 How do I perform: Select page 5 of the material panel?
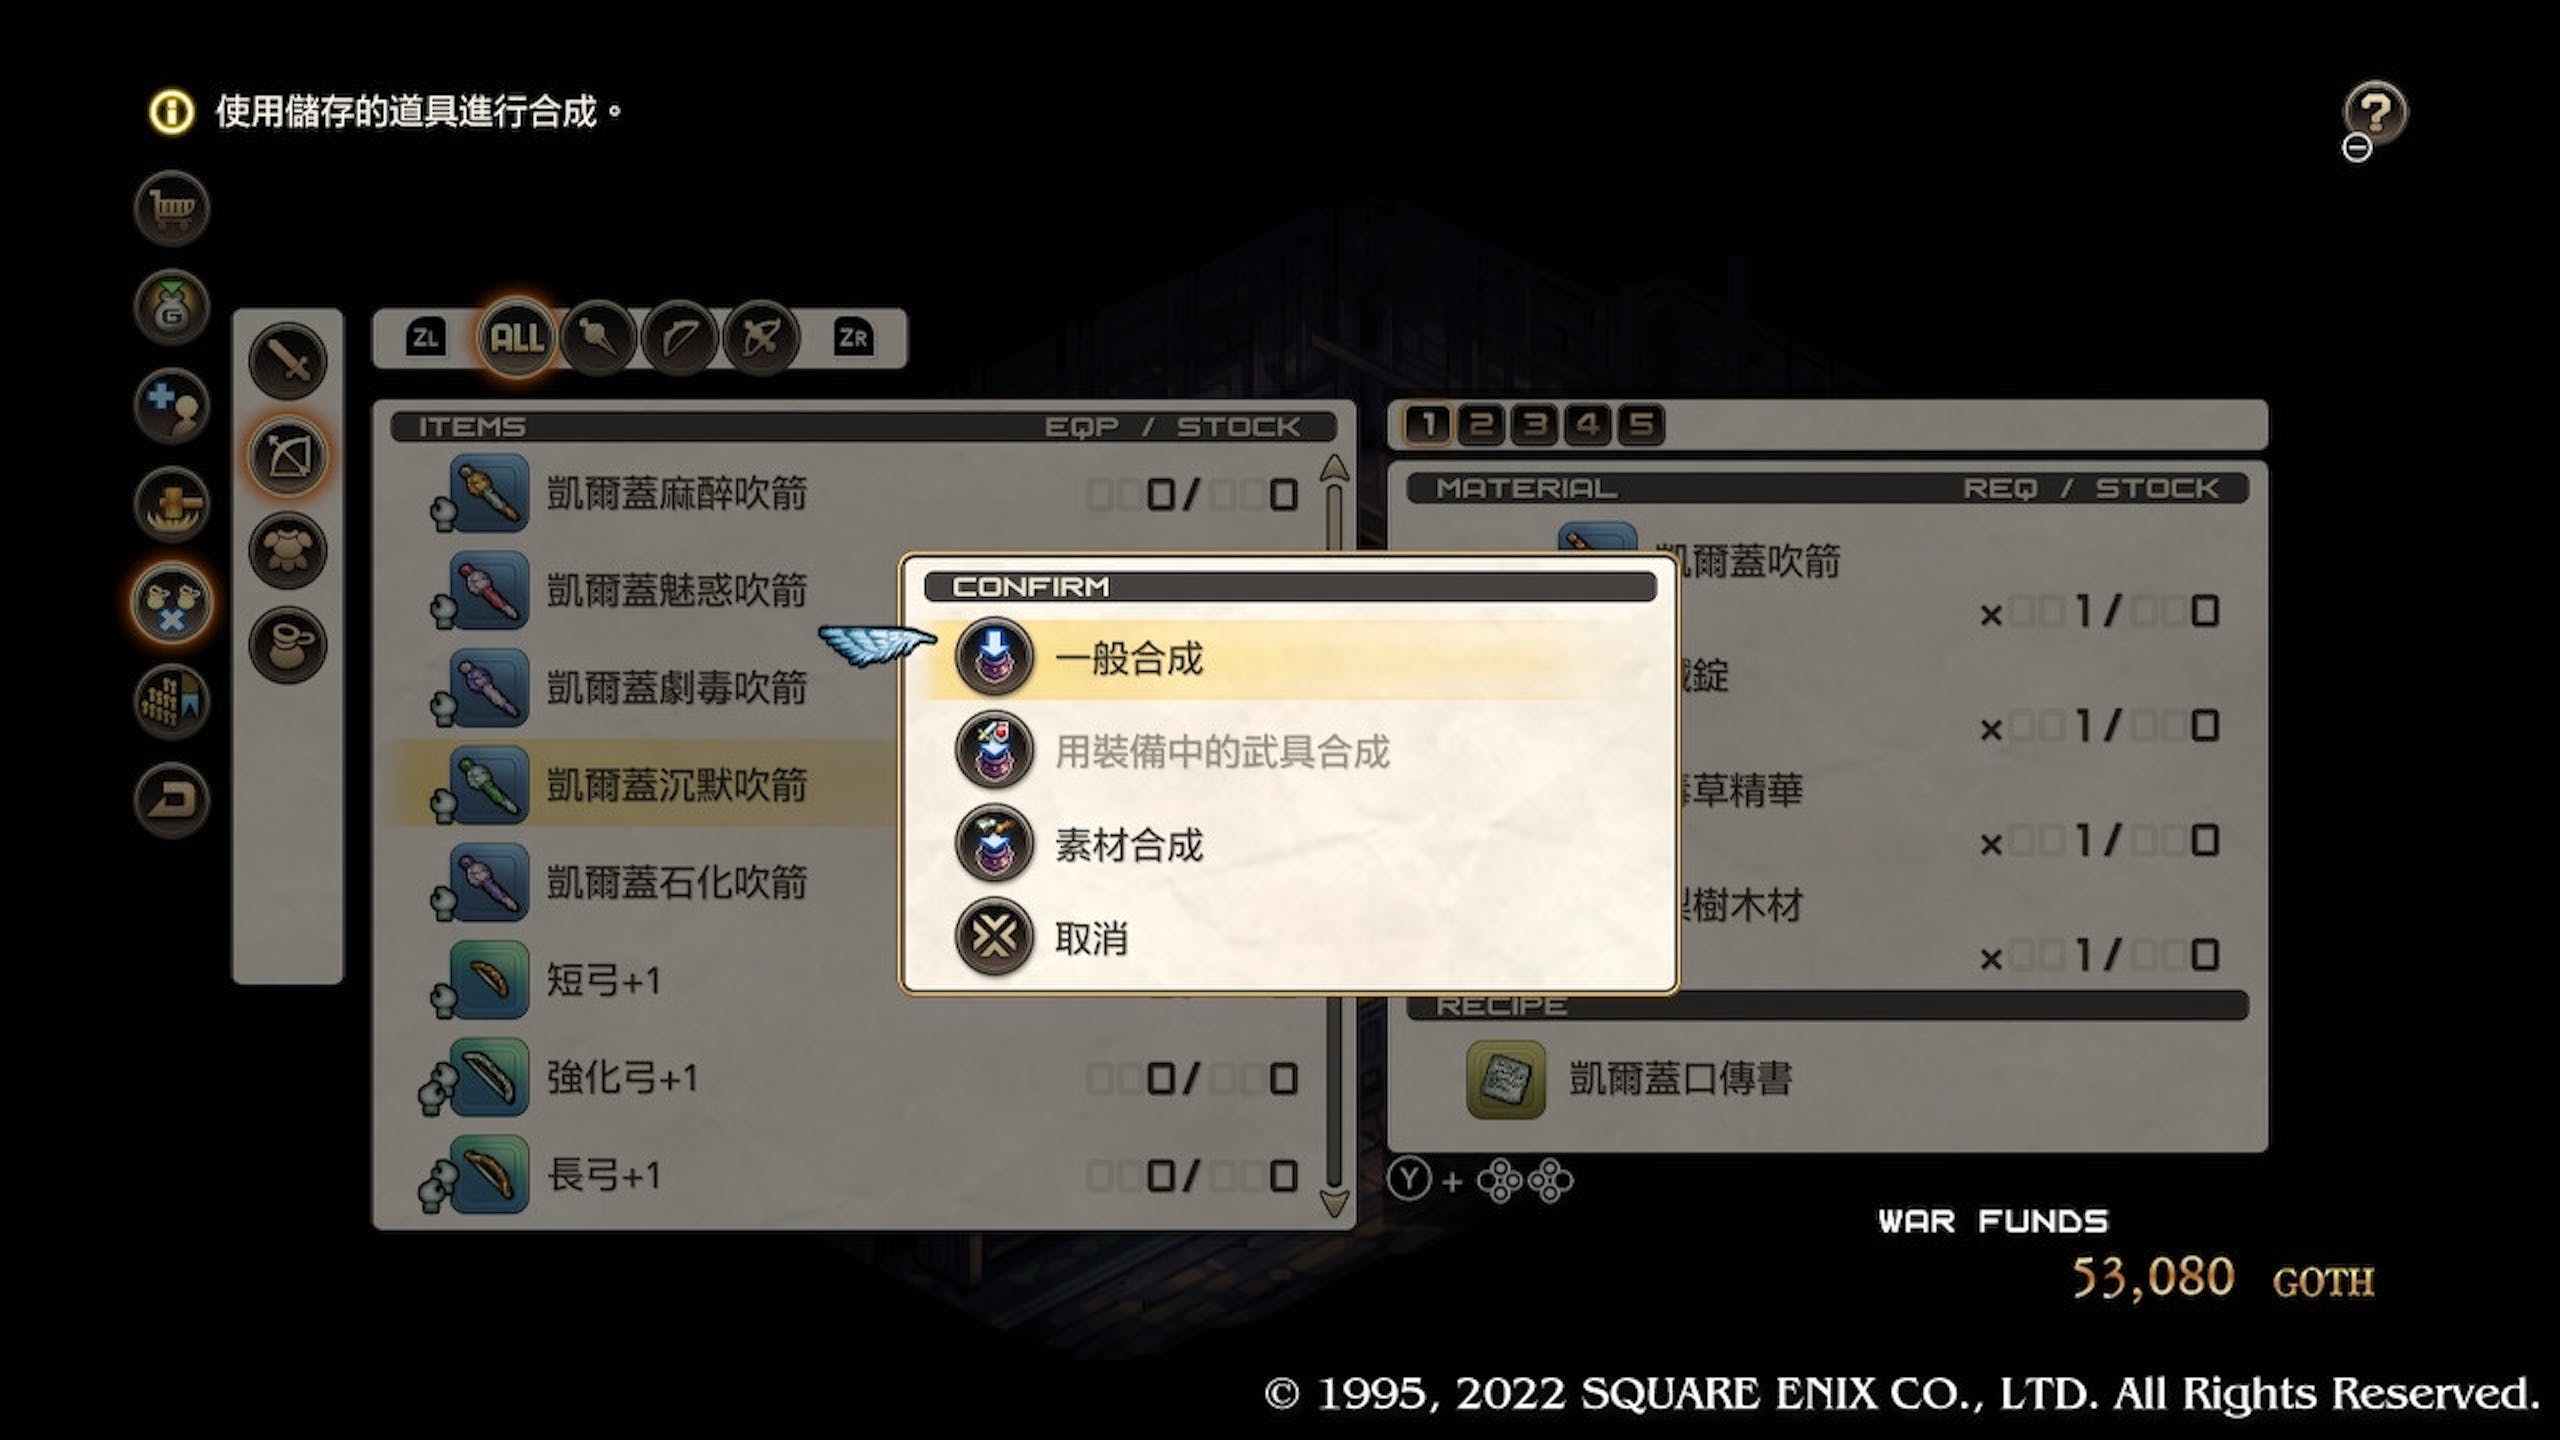coord(1641,425)
